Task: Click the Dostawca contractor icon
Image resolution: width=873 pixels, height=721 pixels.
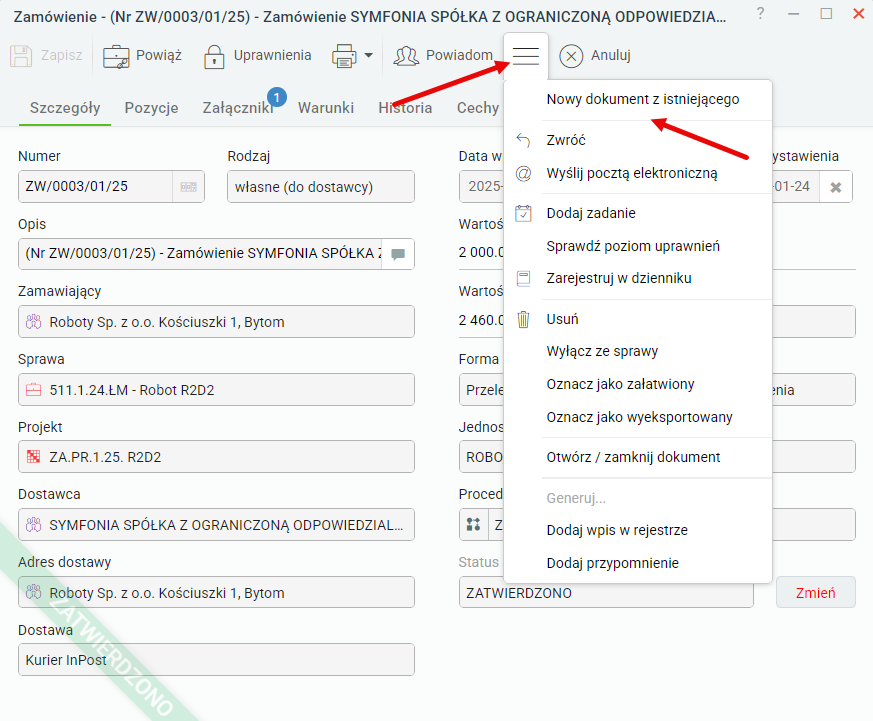Action: [33, 524]
